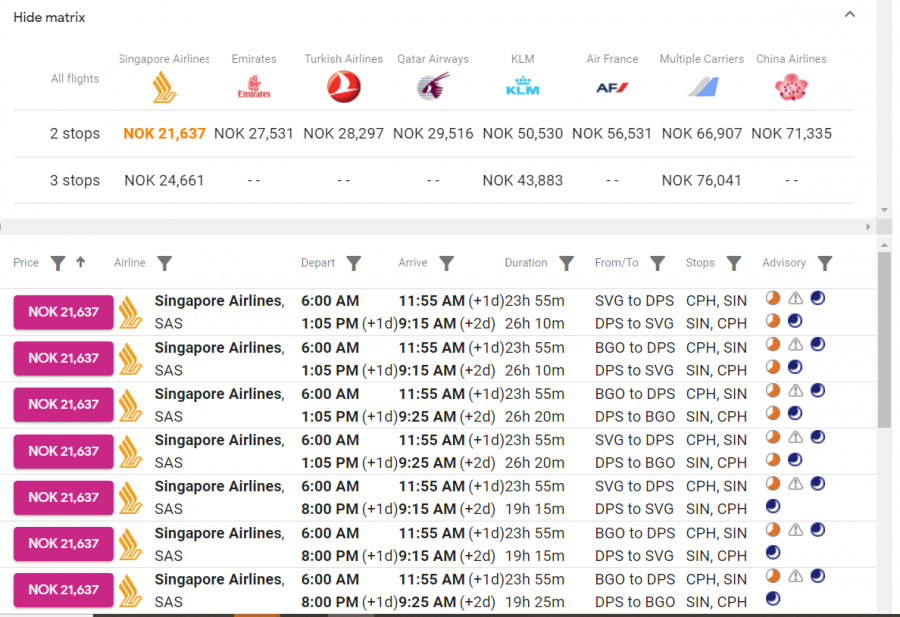The height and width of the screenshot is (617, 900).
Task: Select the Emirates logo in the matrix
Action: point(254,87)
